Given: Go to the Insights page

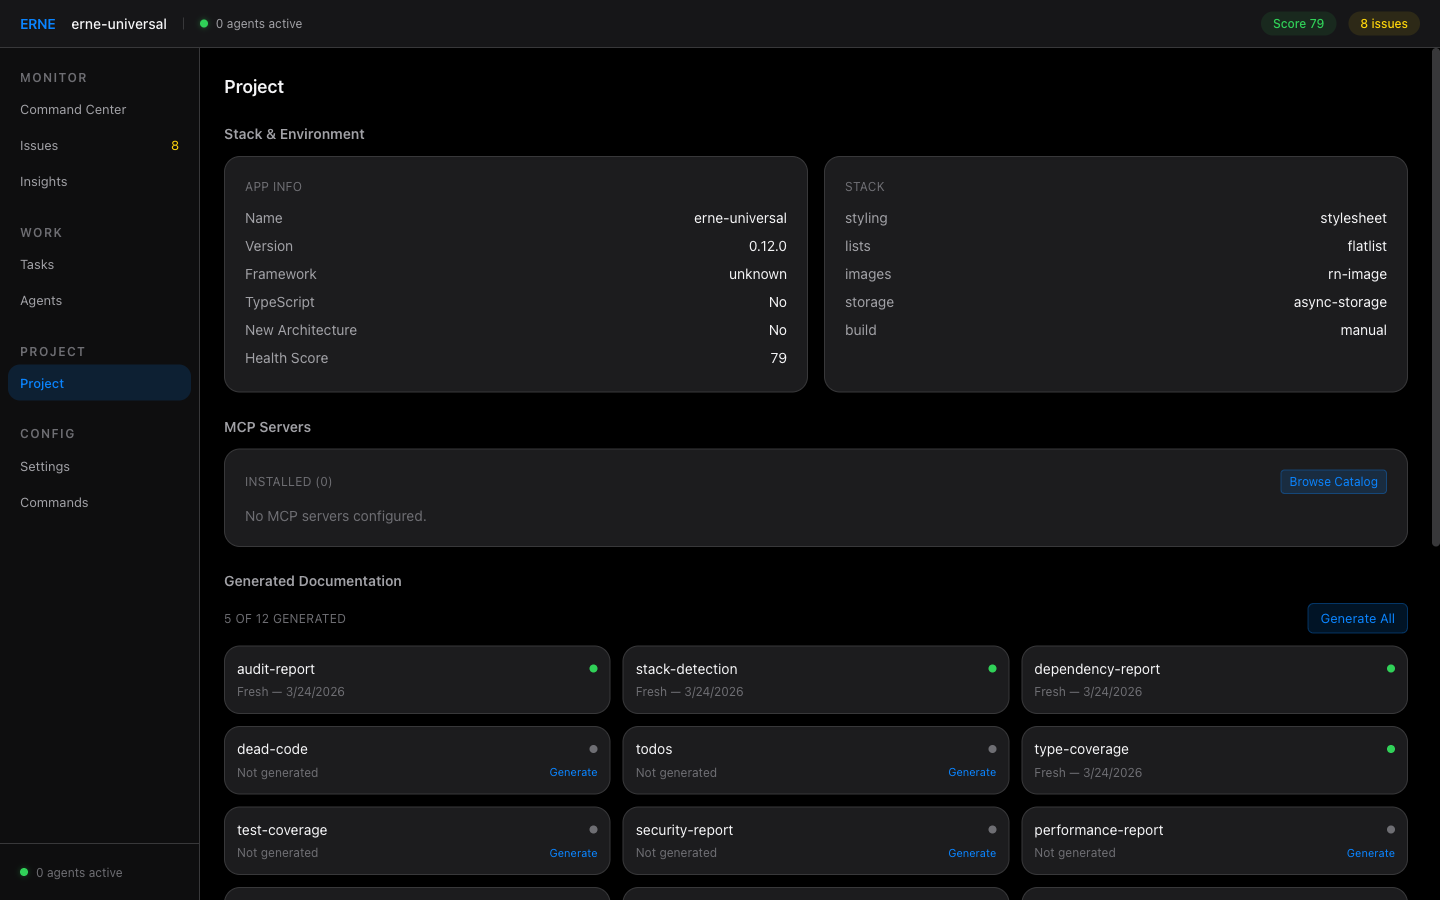Looking at the screenshot, I should 44,182.
